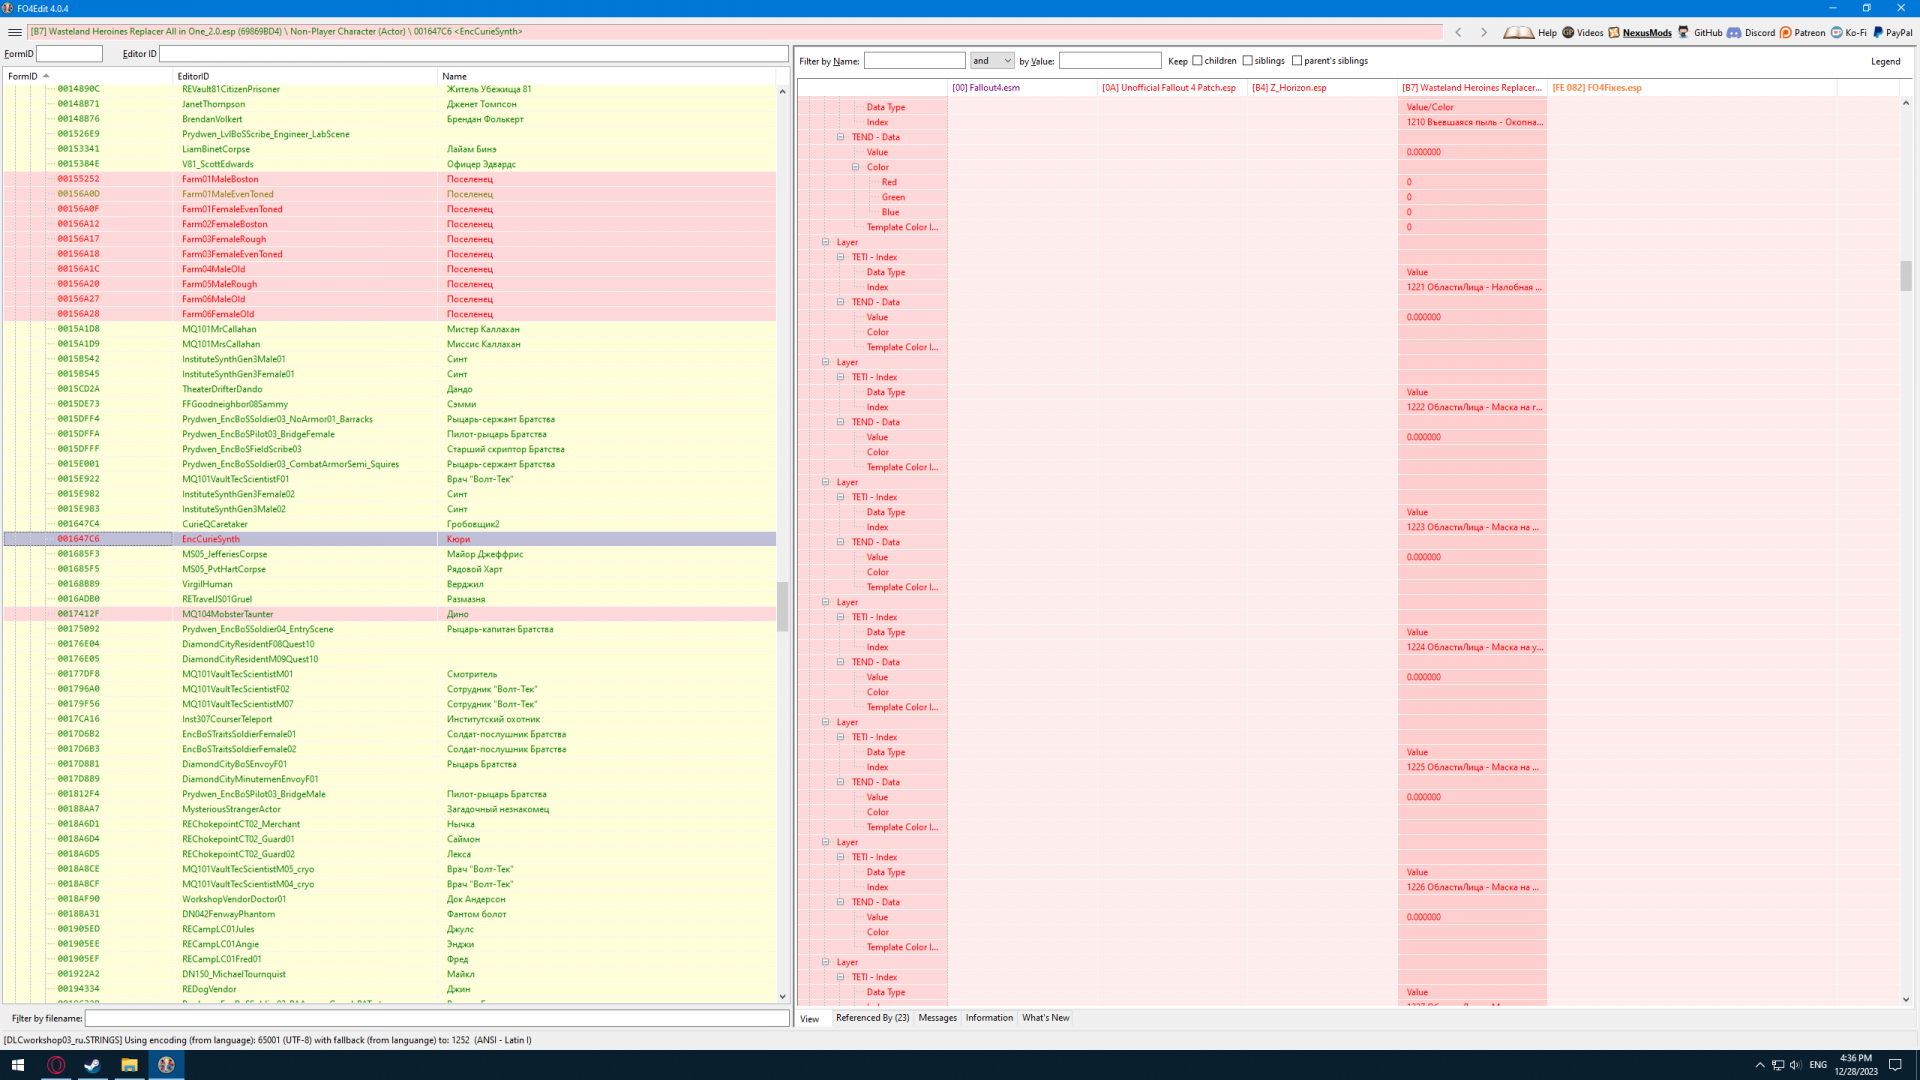The image size is (1920, 1080).
Task: Click the Filter by filename input field
Action: pos(437,1018)
